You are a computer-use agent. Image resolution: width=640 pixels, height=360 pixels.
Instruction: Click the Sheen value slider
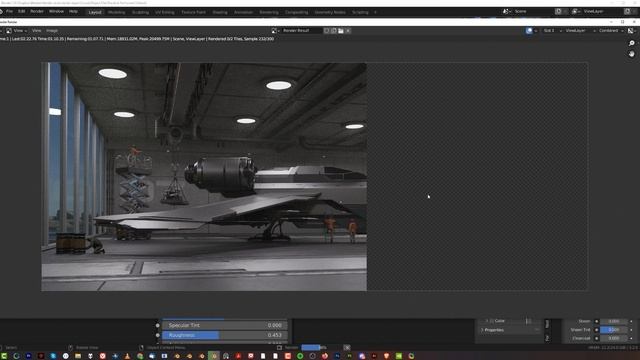click(x=613, y=321)
